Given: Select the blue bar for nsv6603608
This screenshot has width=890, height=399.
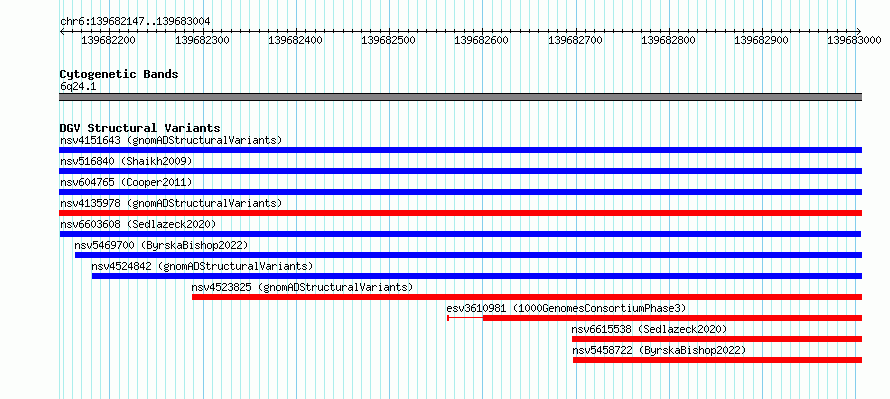Looking at the screenshot, I should 460,234.
